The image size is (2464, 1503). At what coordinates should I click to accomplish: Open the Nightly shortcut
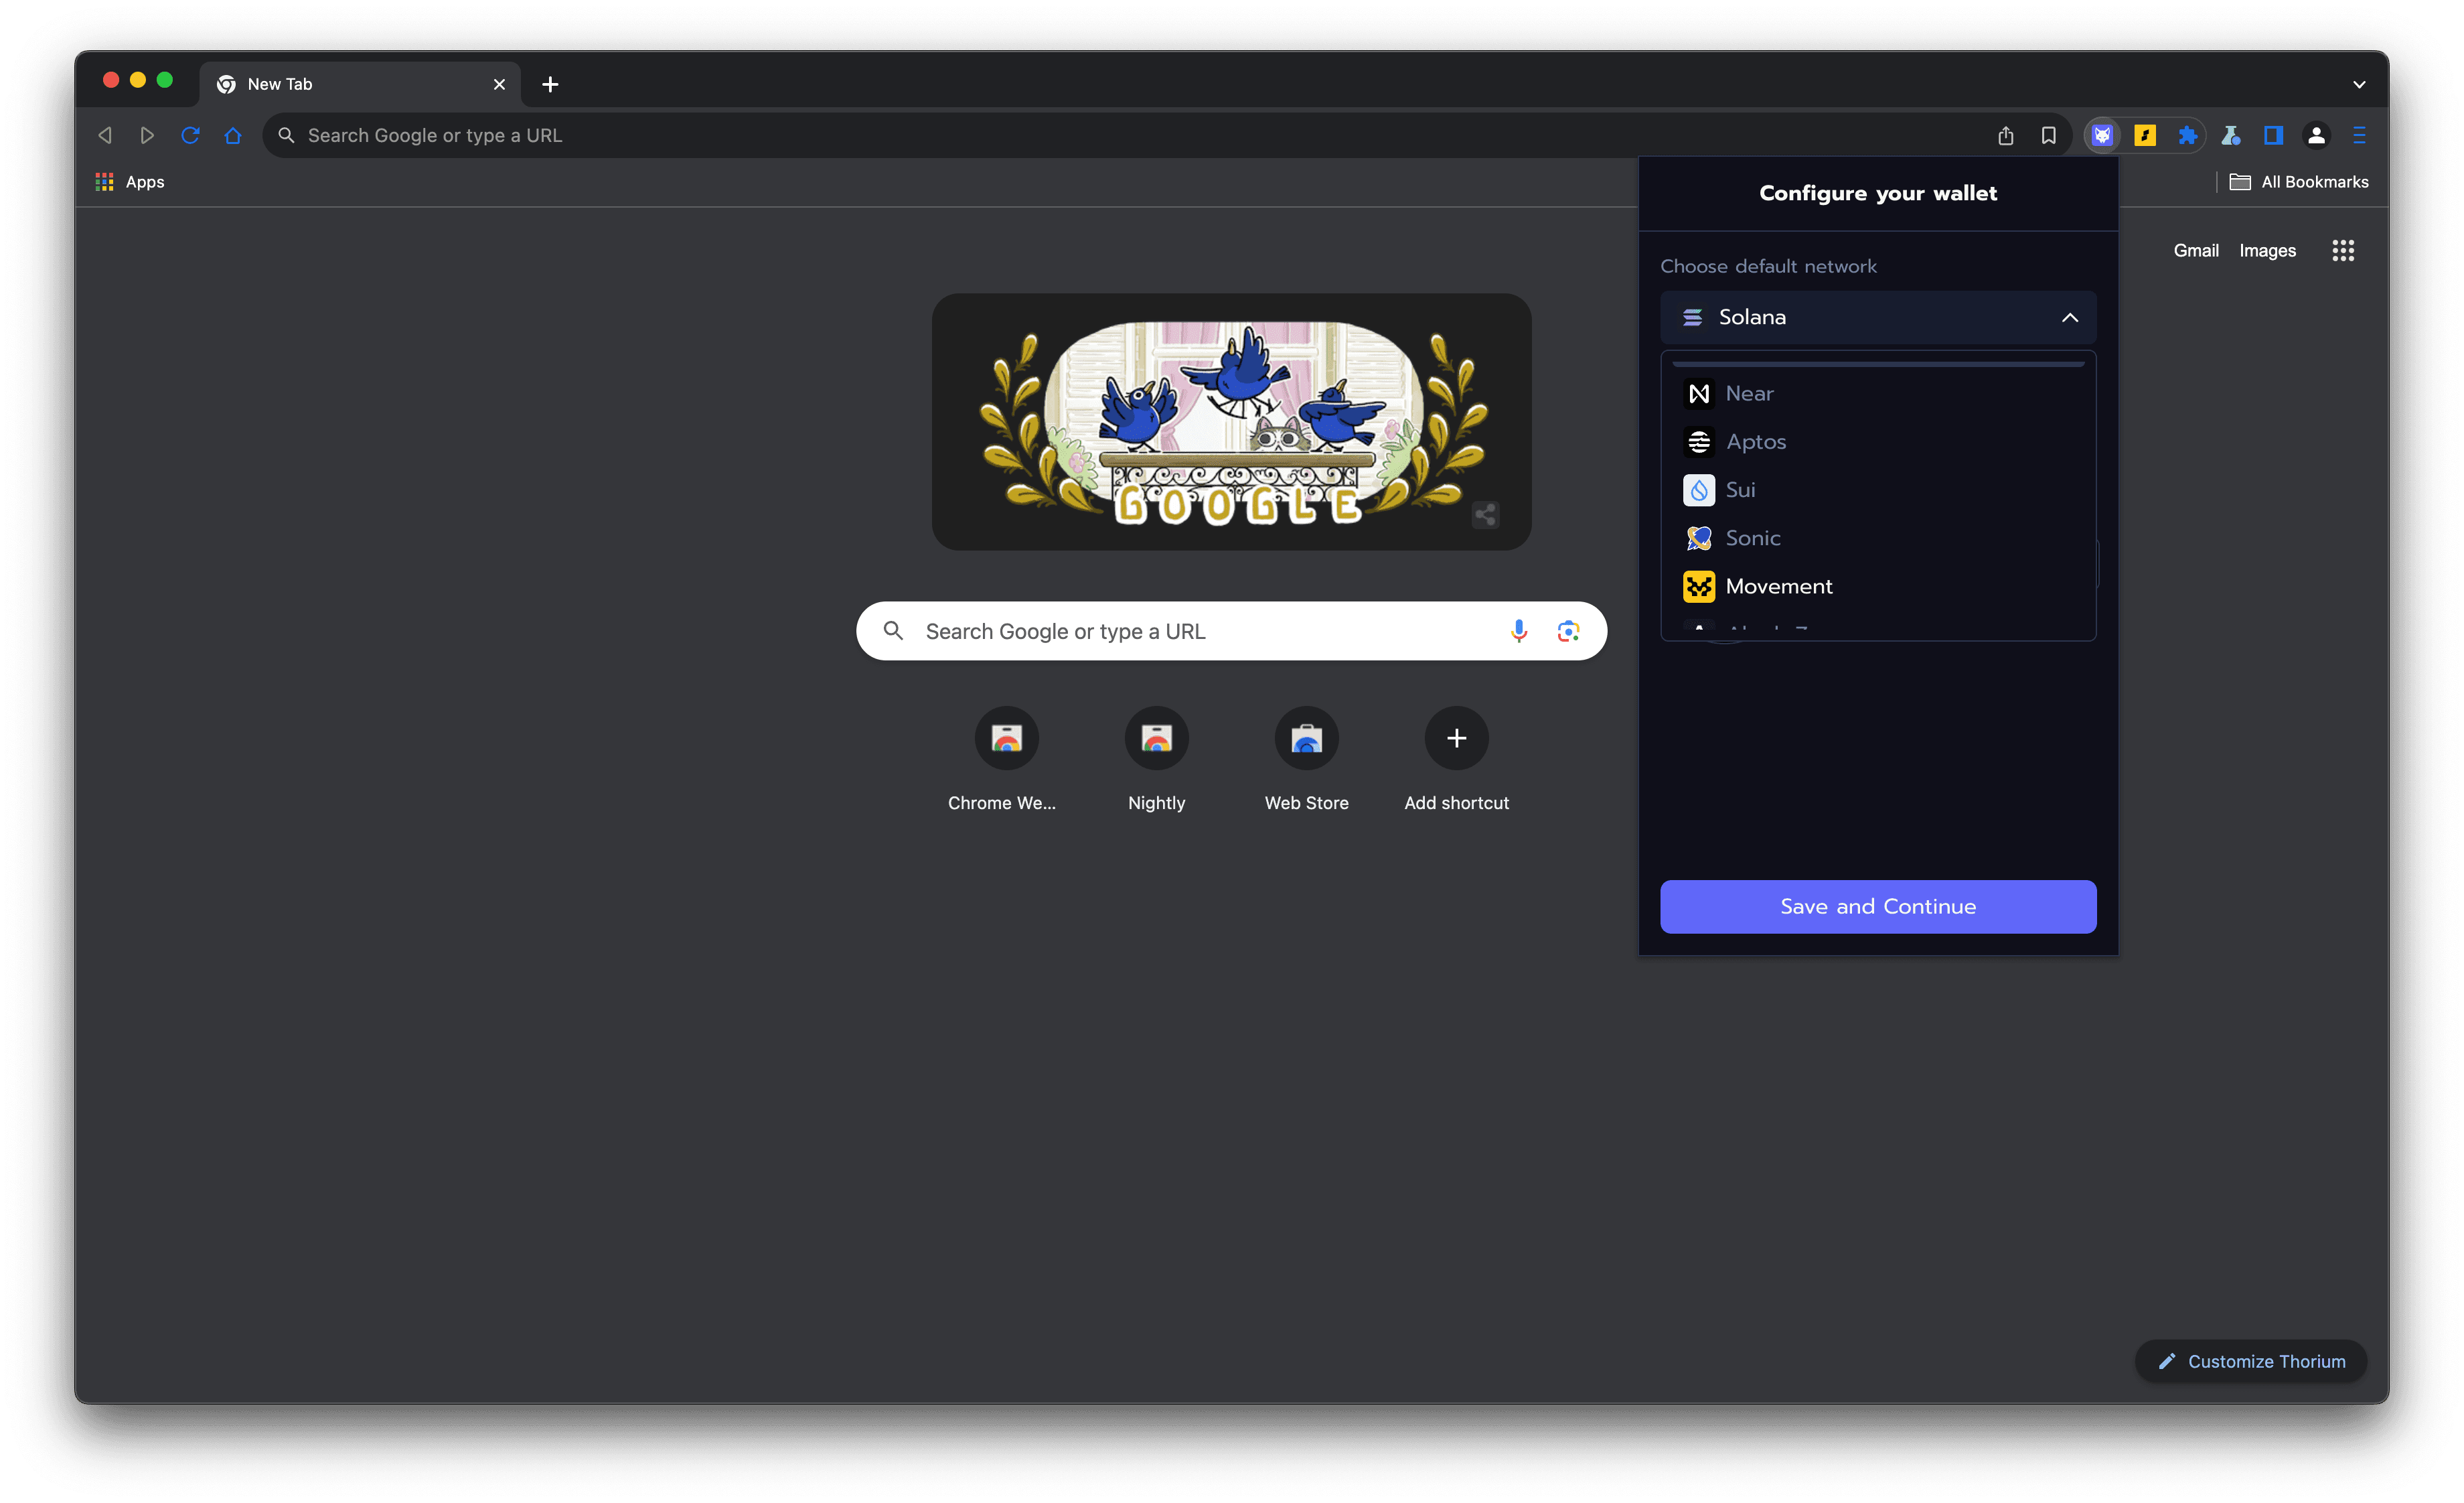click(1157, 760)
